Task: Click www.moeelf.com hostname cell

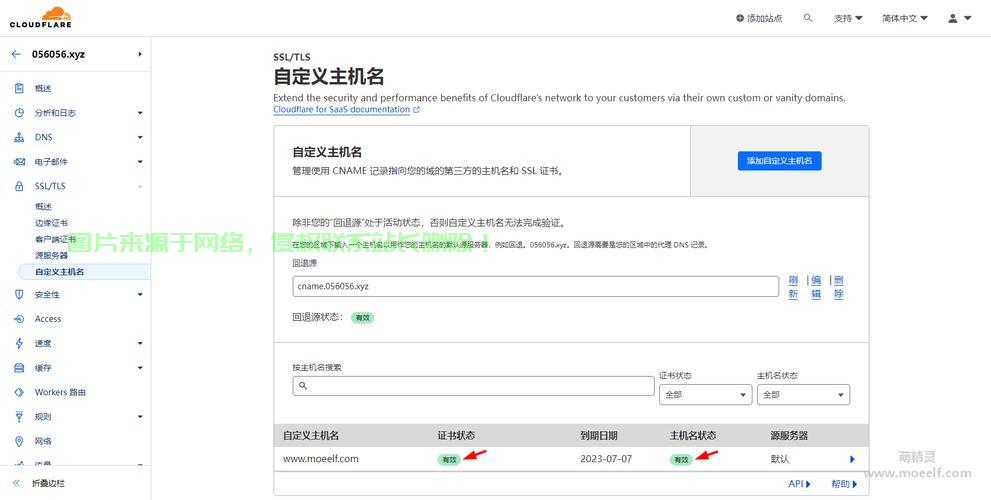Action: 320,459
